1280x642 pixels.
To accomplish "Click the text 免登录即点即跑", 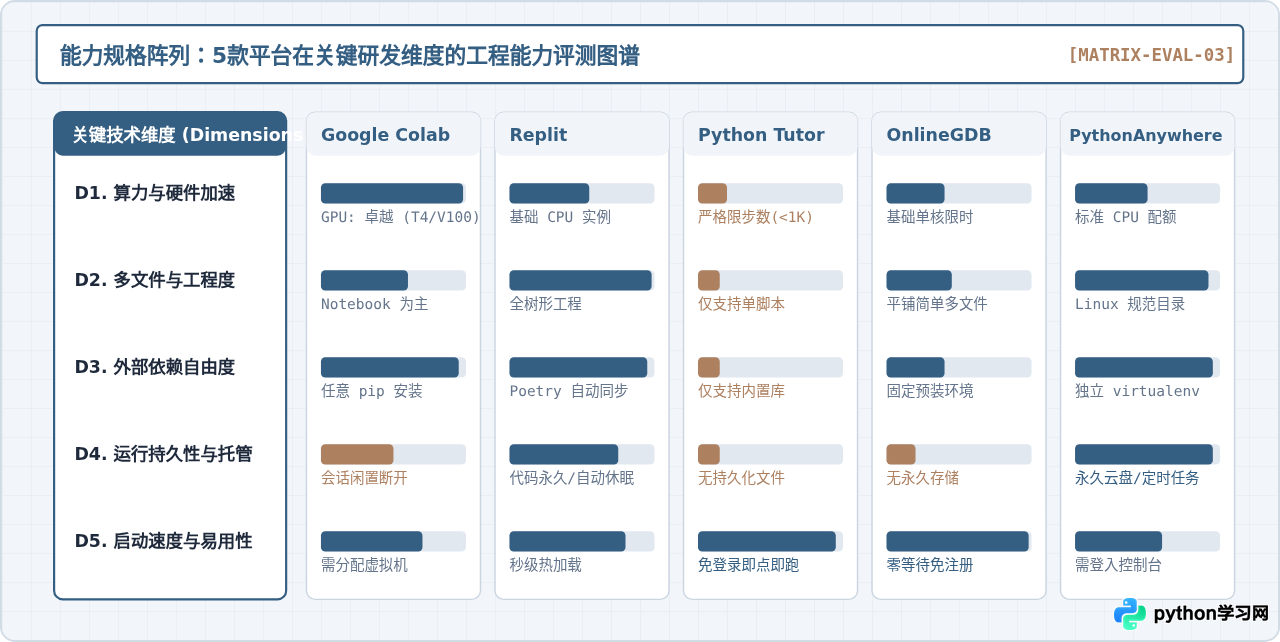I will tap(749, 565).
